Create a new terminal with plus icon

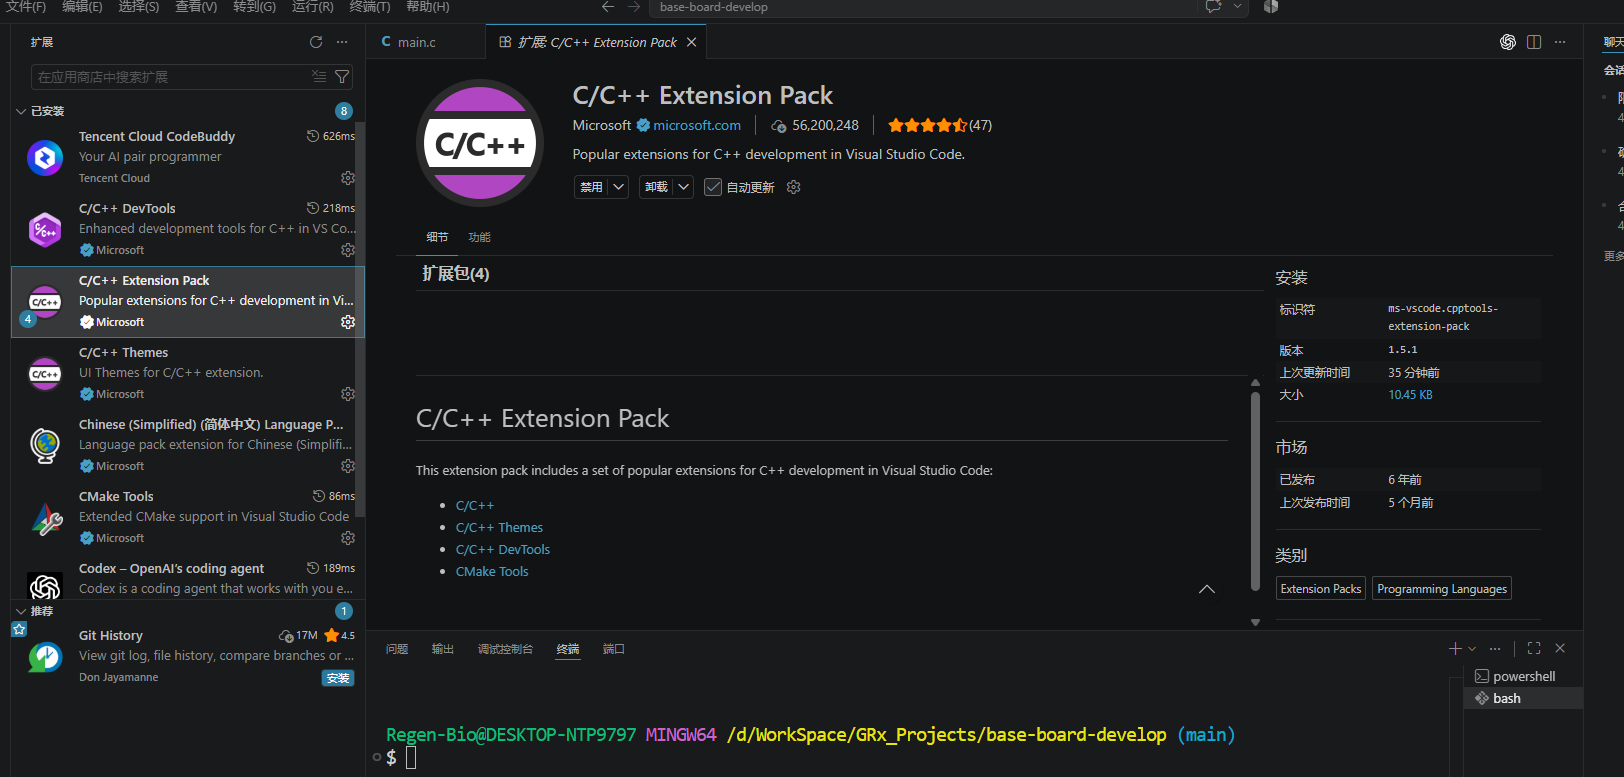point(1455,649)
